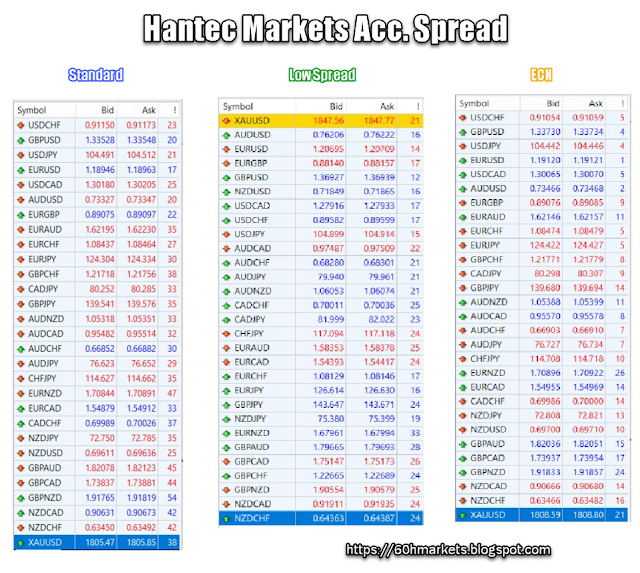Select the GBPCHF row in ECN table

pyautogui.click(x=542, y=260)
